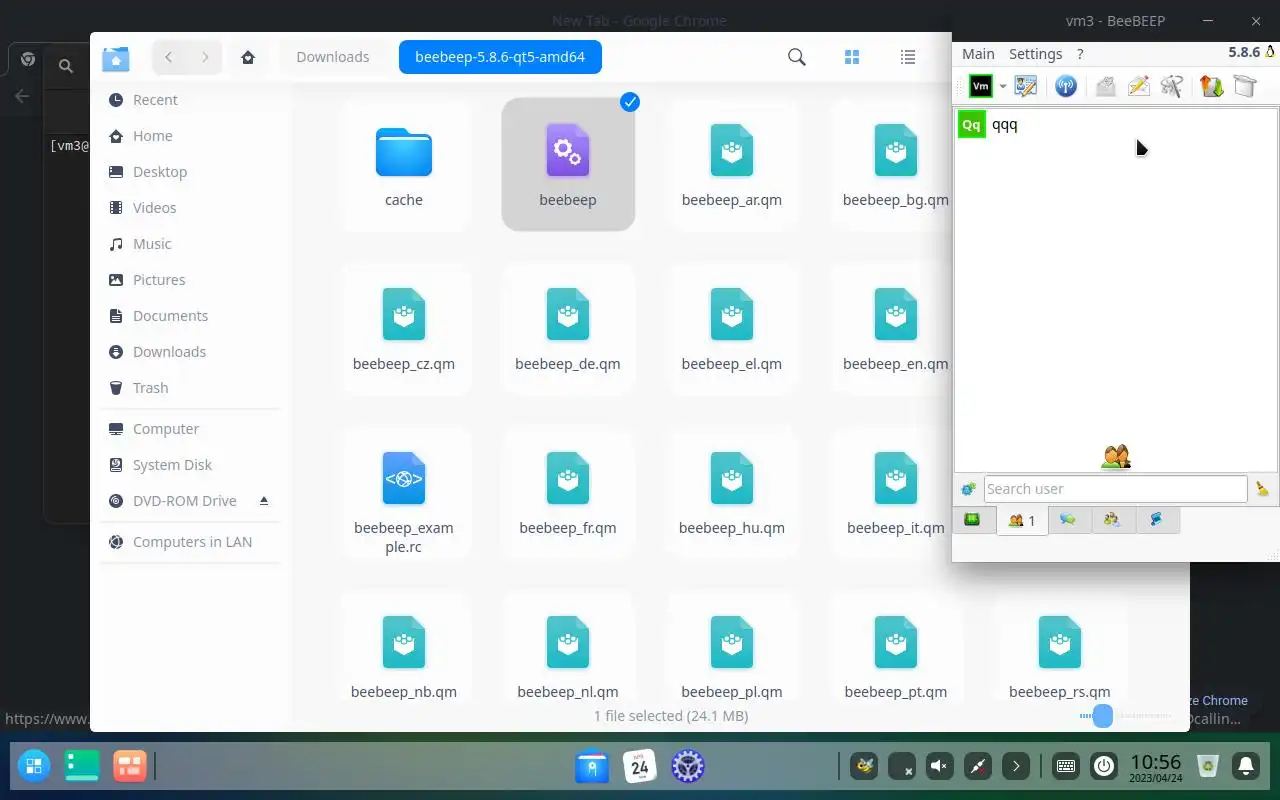Image resolution: width=1280 pixels, height=800 pixels.
Task: Toggle the muted volume tray icon
Action: tap(939, 767)
